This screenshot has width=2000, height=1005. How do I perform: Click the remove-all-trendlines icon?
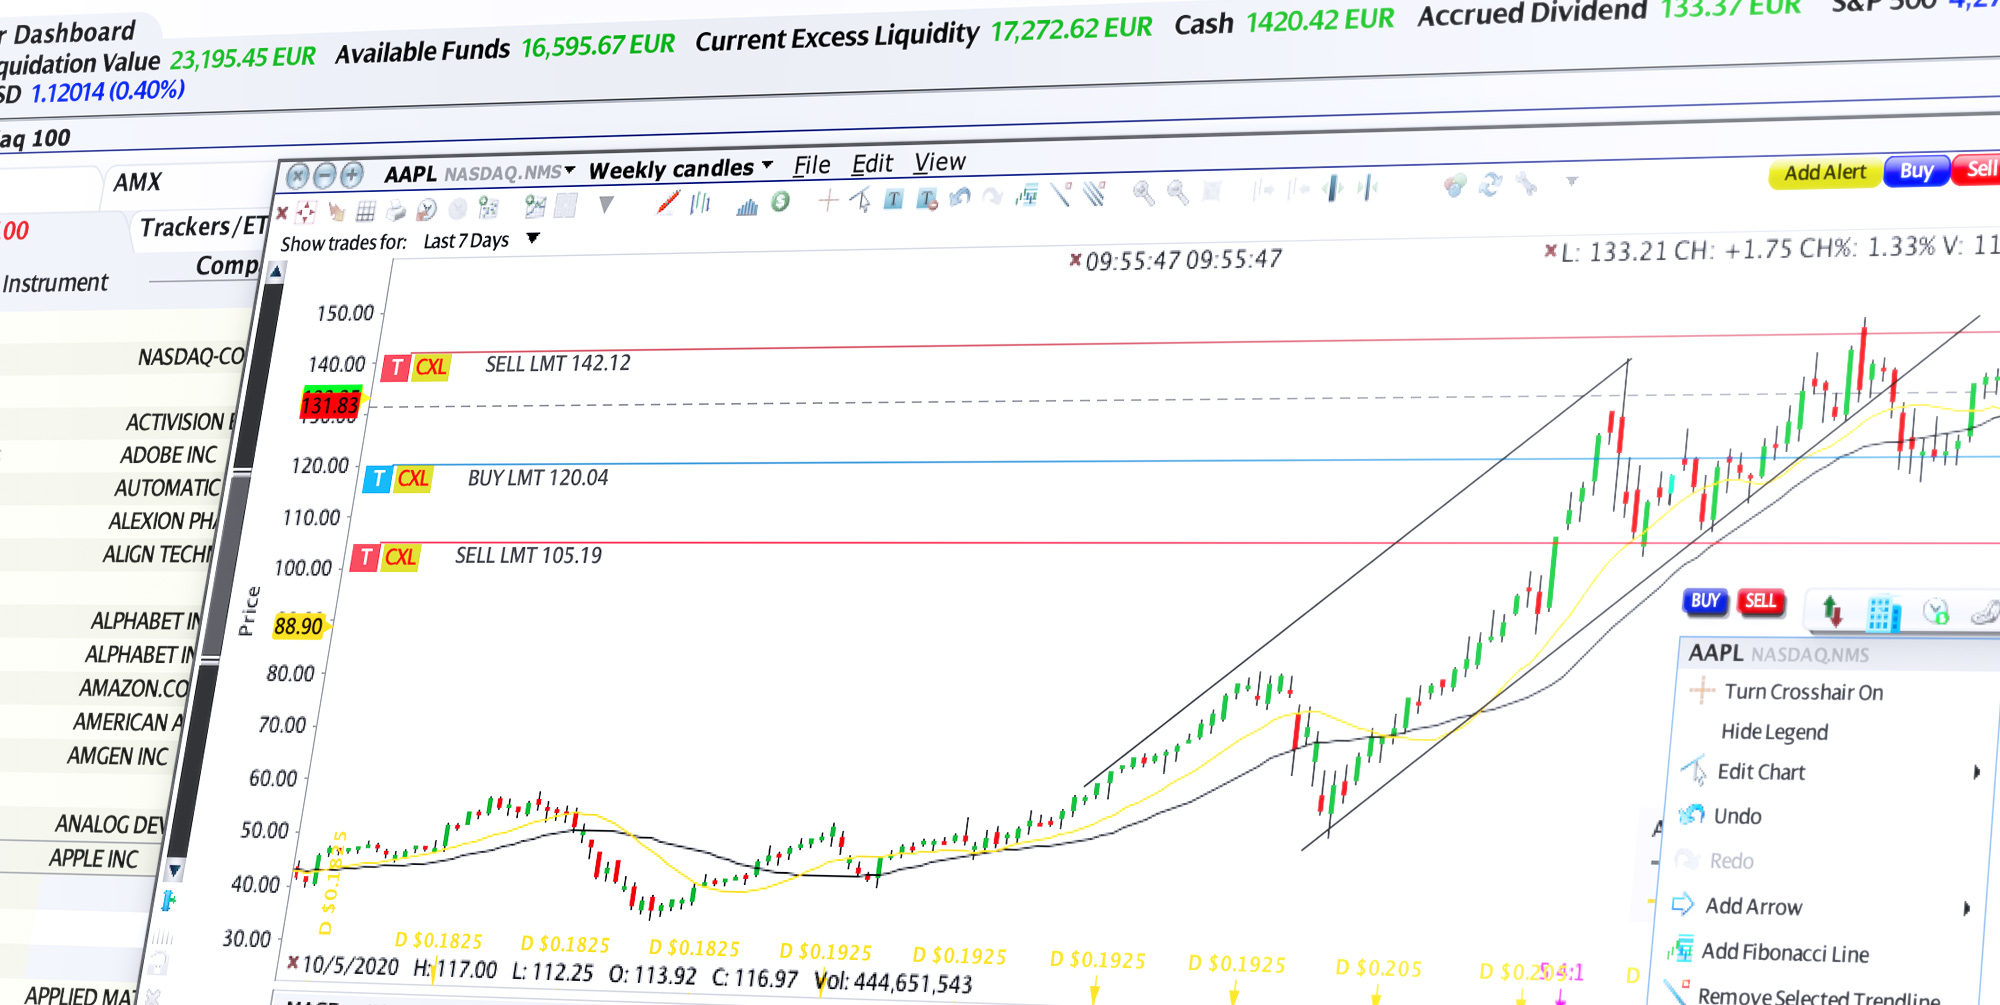(x=1095, y=192)
